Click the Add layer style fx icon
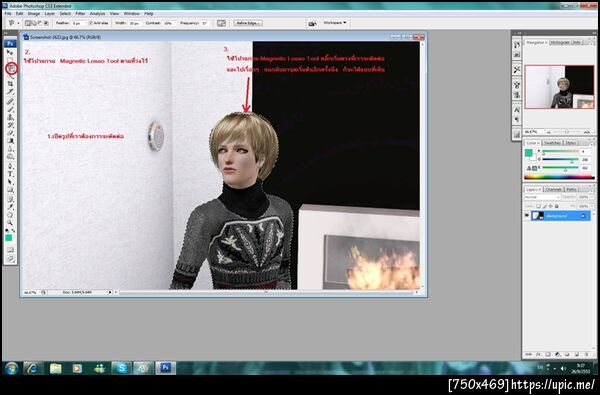This screenshot has height=395, width=600. (538, 354)
